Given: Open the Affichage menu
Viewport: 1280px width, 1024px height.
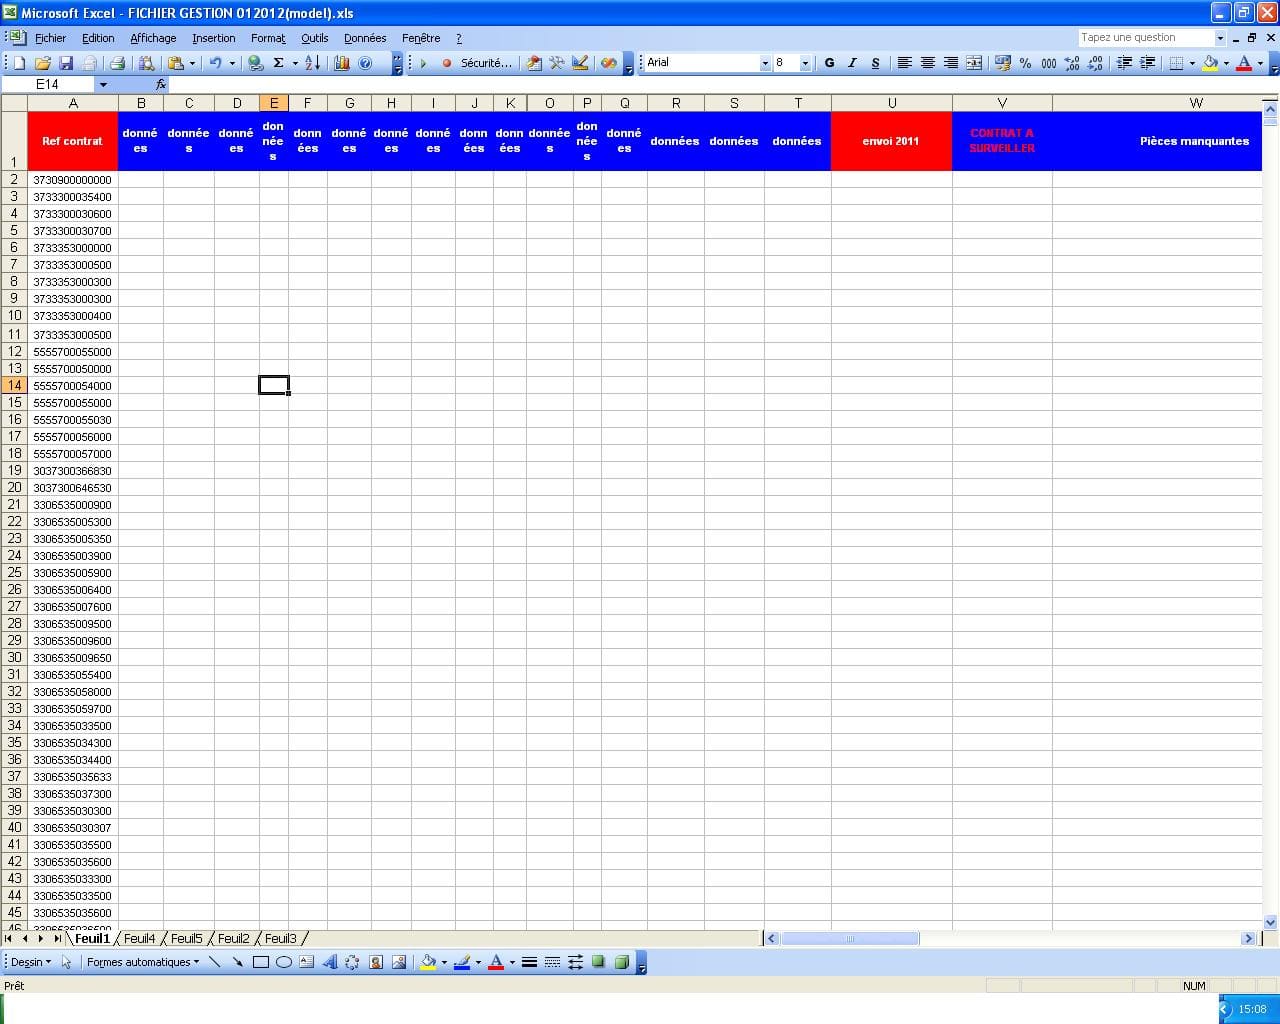Looking at the screenshot, I should click(x=153, y=38).
